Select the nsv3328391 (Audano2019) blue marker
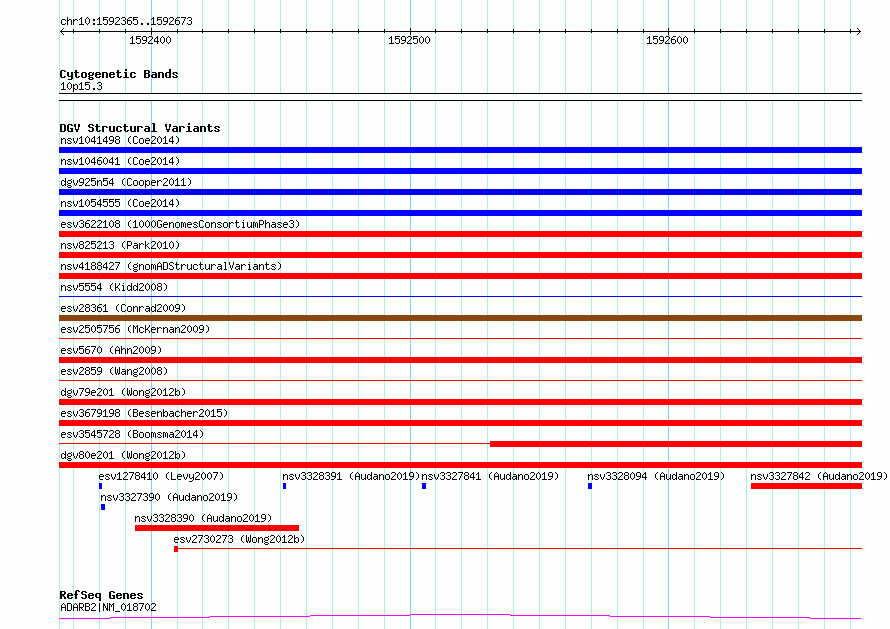Screen dimensions: 890x629 284,486
